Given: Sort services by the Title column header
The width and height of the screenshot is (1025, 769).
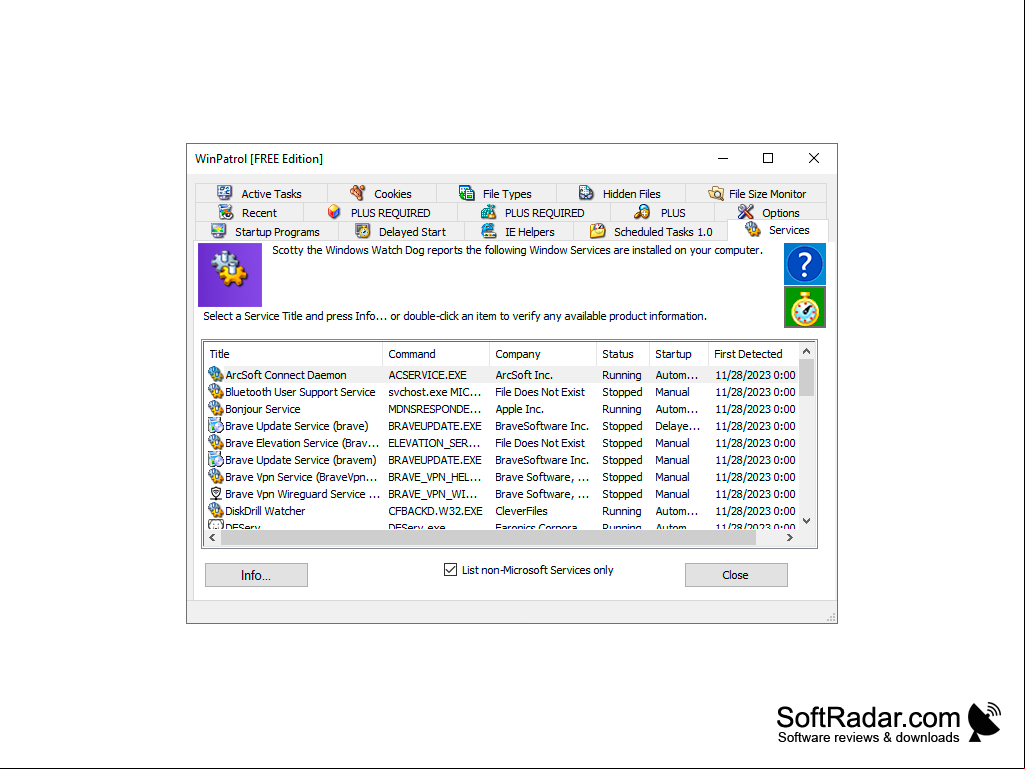Looking at the screenshot, I should point(294,354).
